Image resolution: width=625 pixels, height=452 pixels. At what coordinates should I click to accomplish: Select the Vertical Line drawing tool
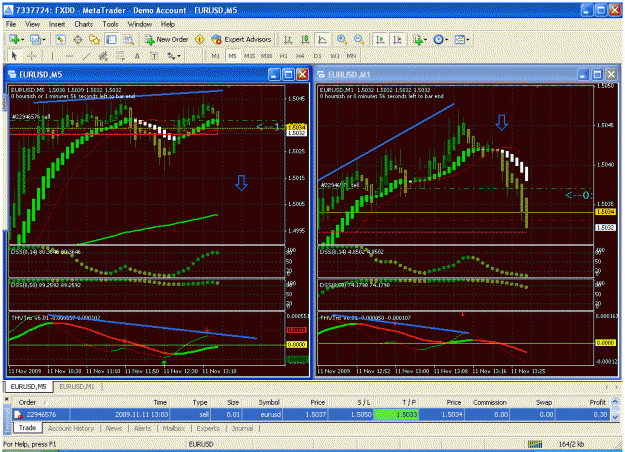pyautogui.click(x=52, y=56)
